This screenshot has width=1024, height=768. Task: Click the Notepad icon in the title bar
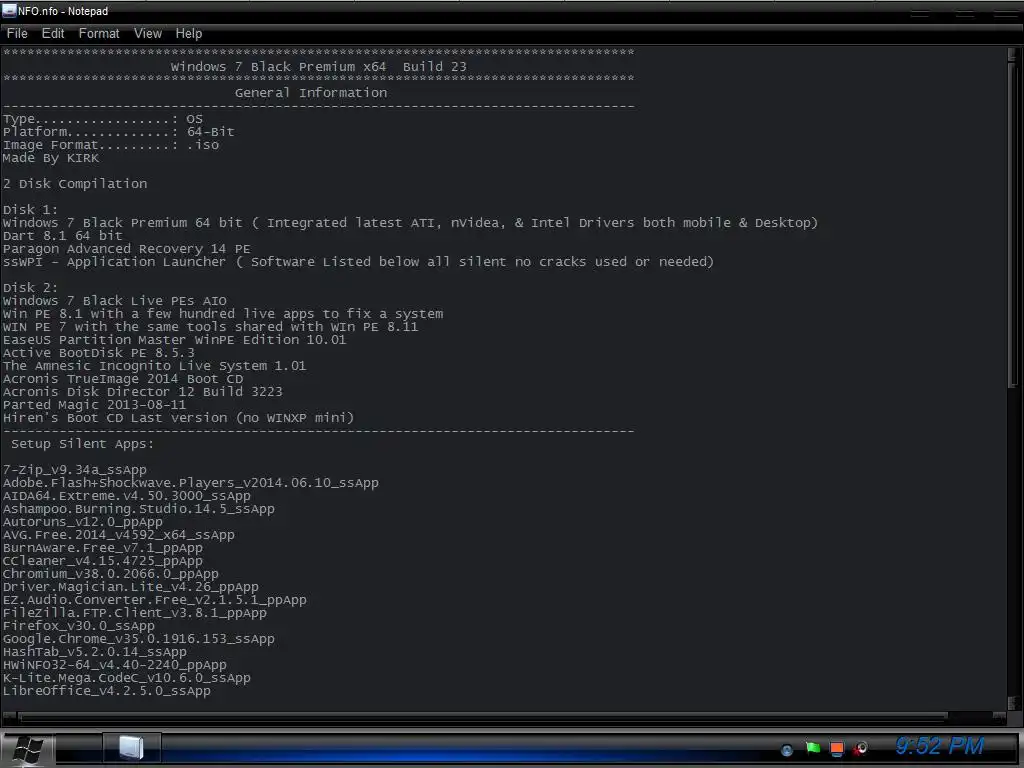(x=9, y=10)
